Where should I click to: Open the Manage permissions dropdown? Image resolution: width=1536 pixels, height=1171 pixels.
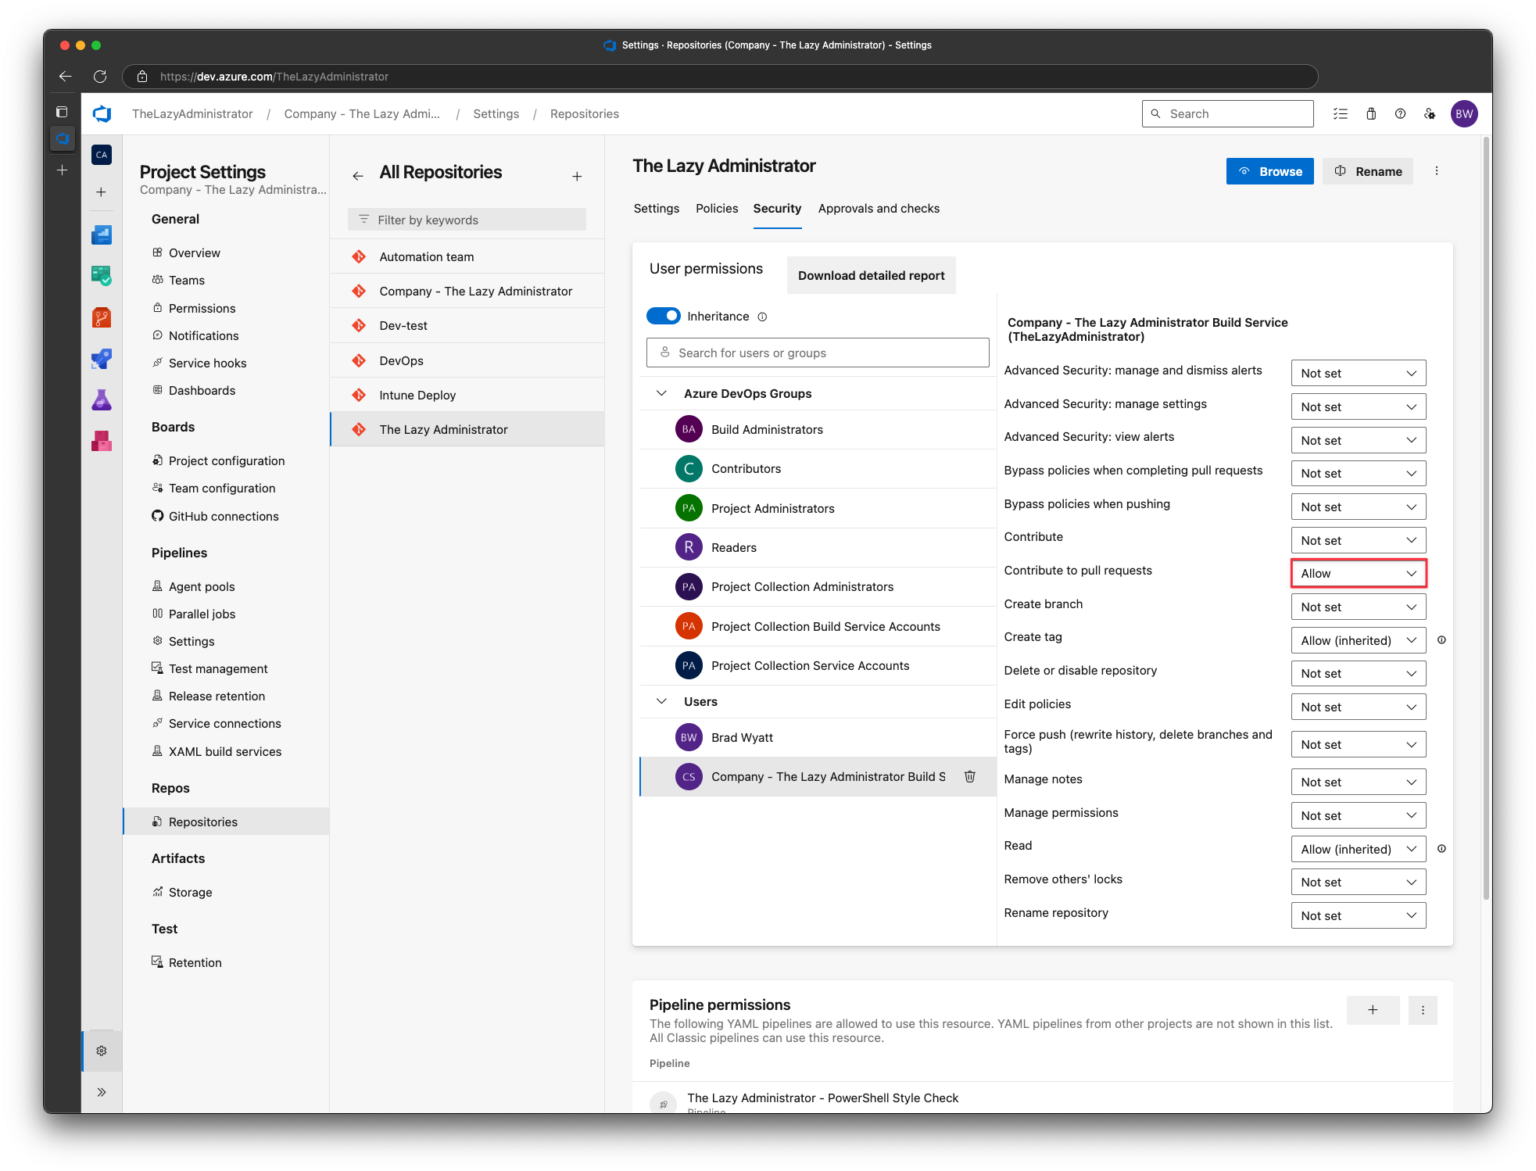click(1358, 816)
